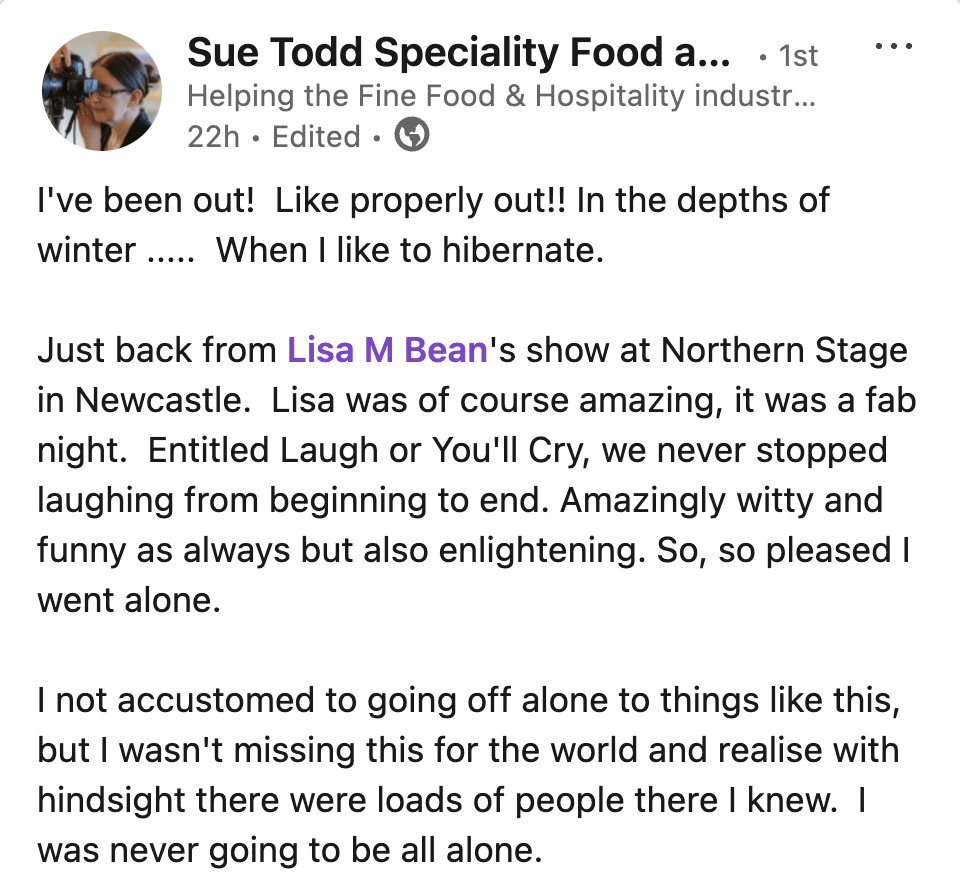Select the Lisa M Bean mention in purple
The image size is (960, 895).
click(x=386, y=350)
